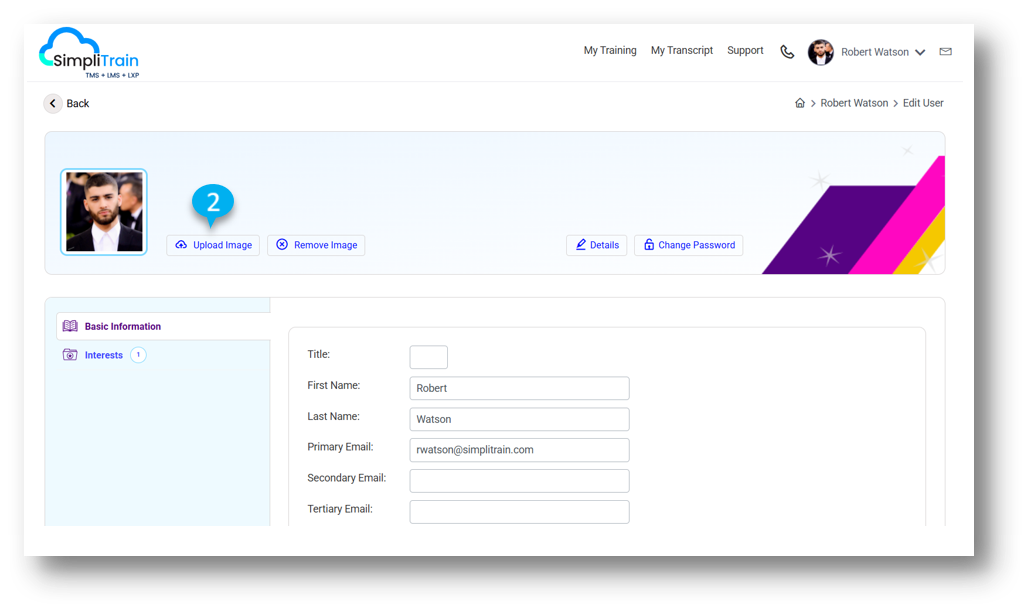This screenshot has height=610, width=1029.
Task: Switch to the Interests tab
Action: pyautogui.click(x=103, y=355)
